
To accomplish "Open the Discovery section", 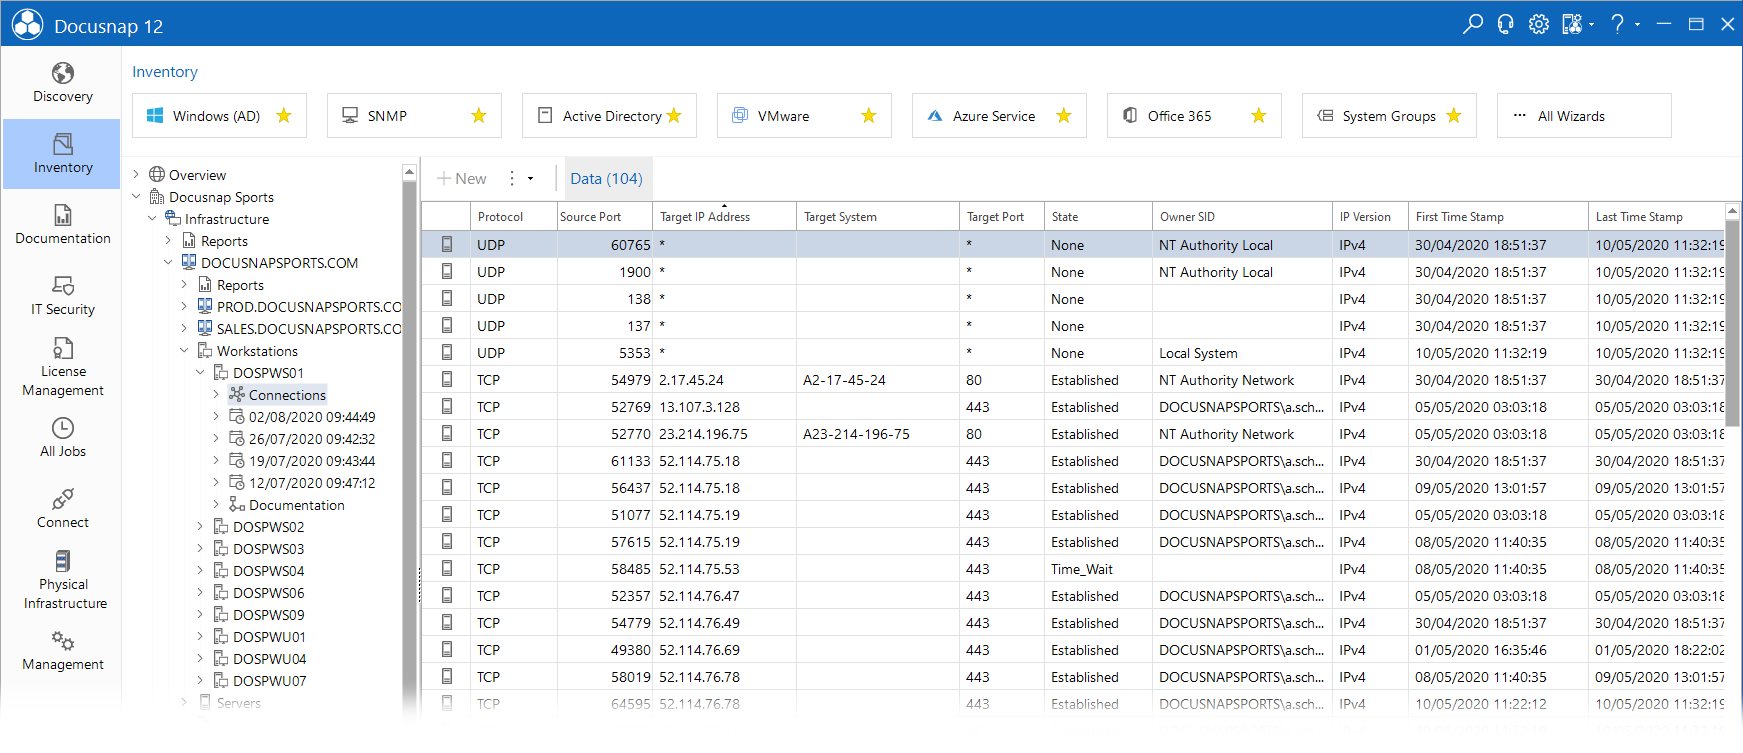I will tap(62, 83).
